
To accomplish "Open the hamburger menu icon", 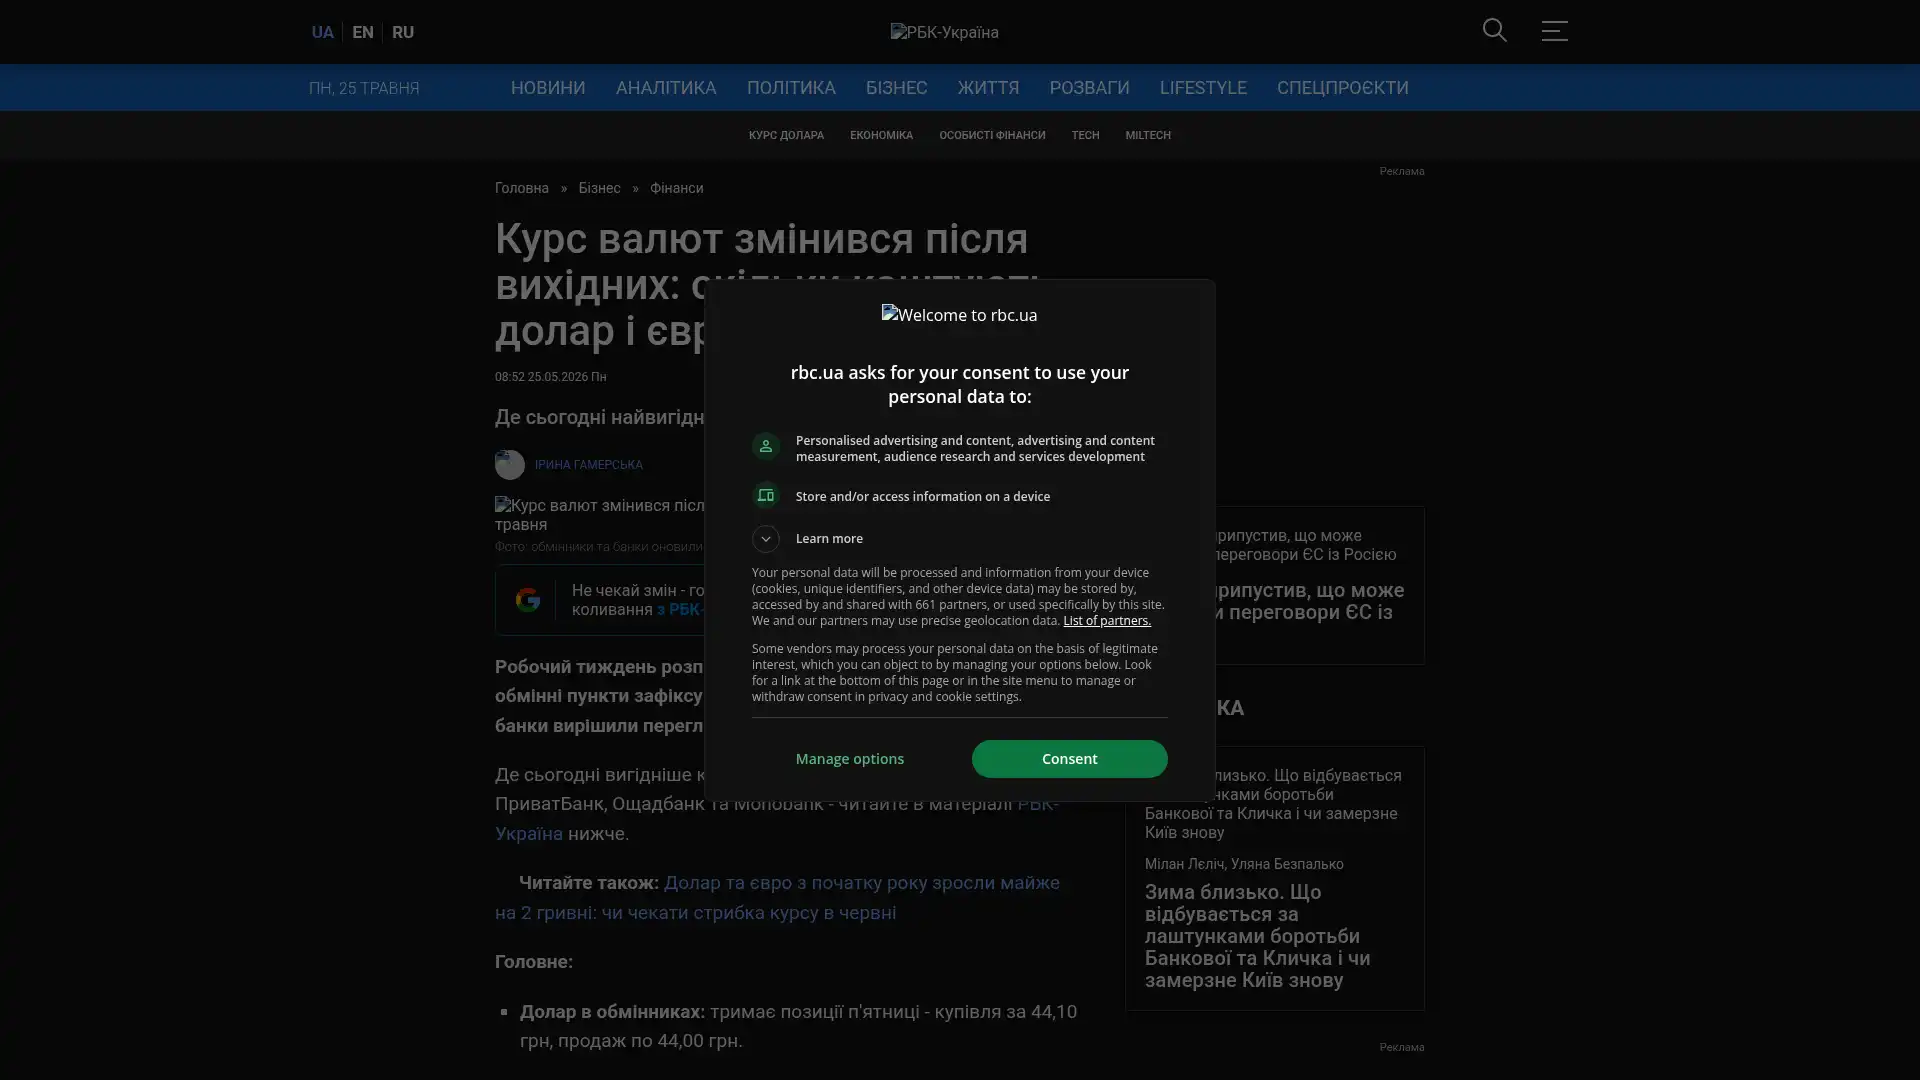I will 1554,31.
